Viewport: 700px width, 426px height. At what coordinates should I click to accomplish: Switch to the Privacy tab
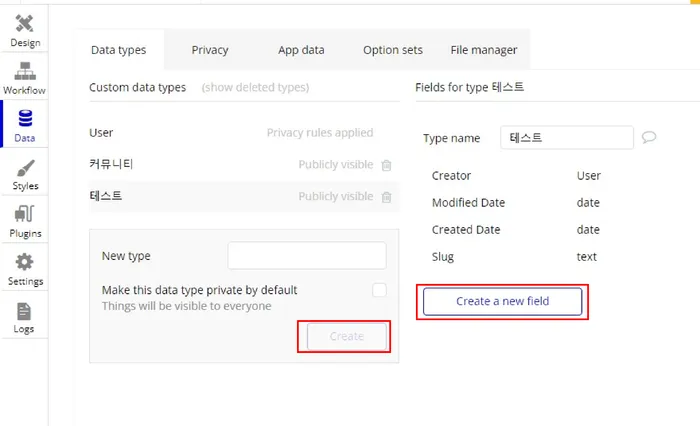coord(210,50)
